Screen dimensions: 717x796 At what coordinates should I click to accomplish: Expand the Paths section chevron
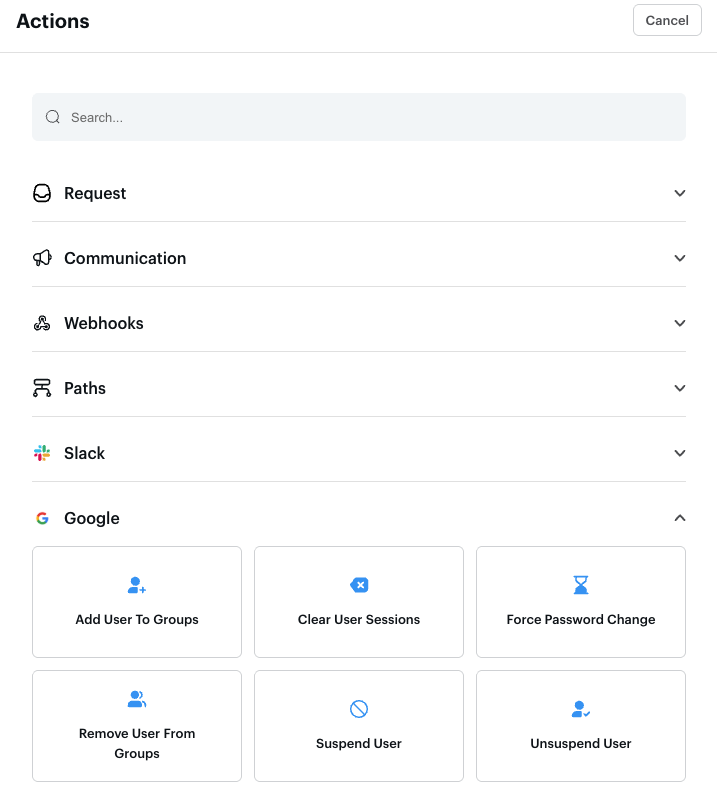coord(680,388)
